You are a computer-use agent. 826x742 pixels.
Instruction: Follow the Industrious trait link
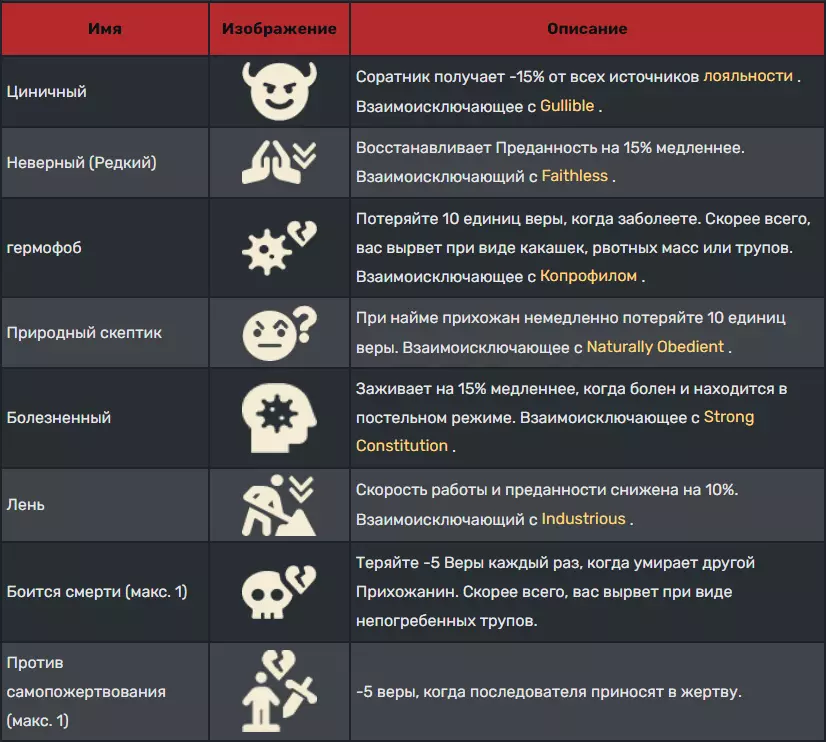pos(583,519)
